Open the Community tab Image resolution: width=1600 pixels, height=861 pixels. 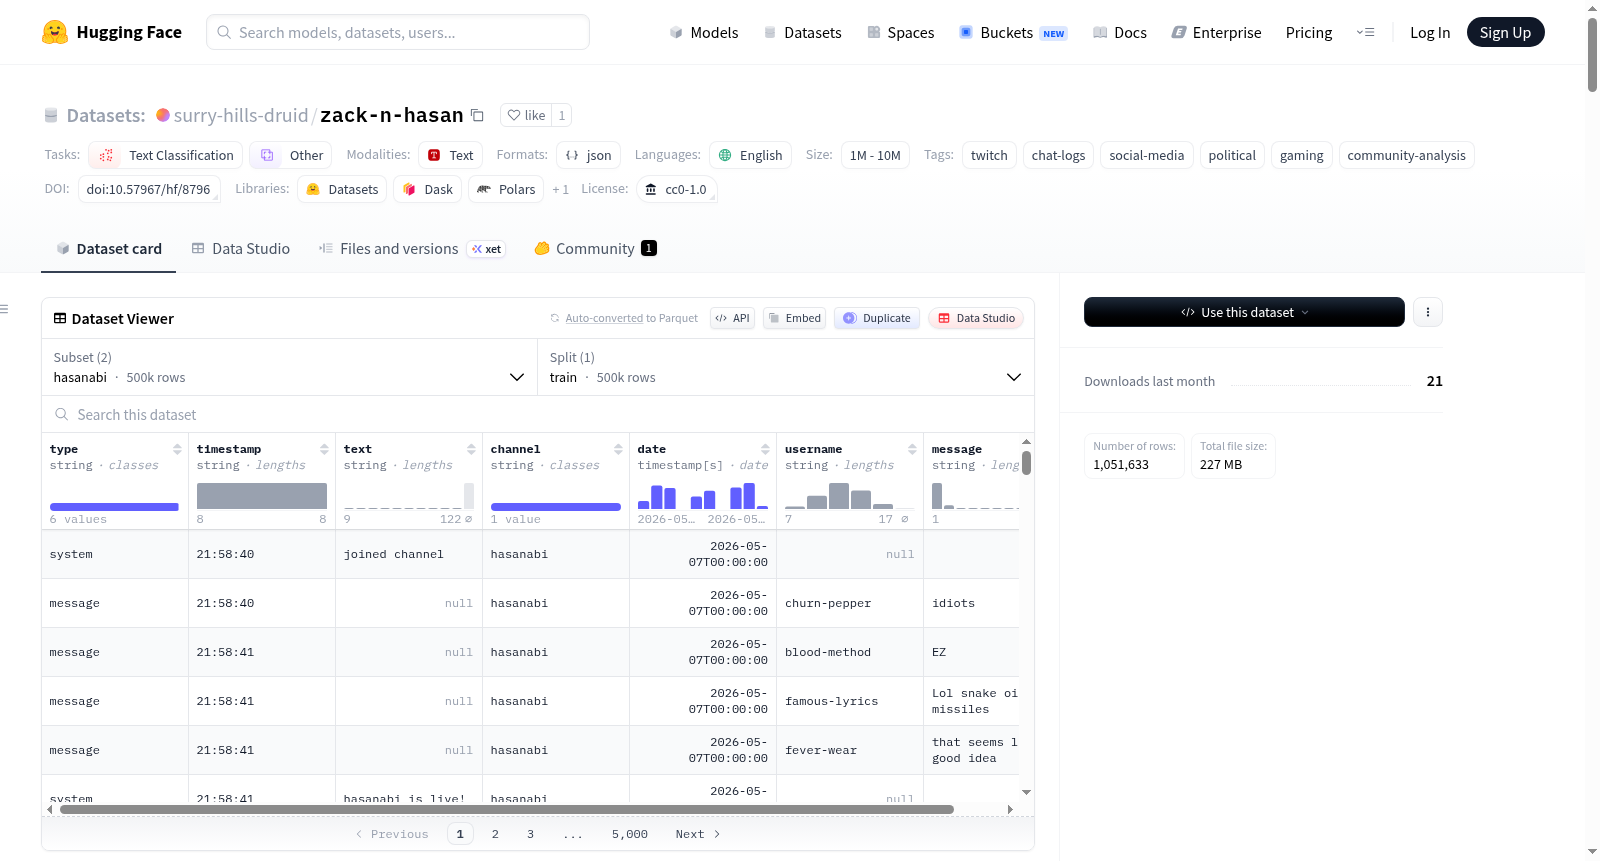point(596,249)
